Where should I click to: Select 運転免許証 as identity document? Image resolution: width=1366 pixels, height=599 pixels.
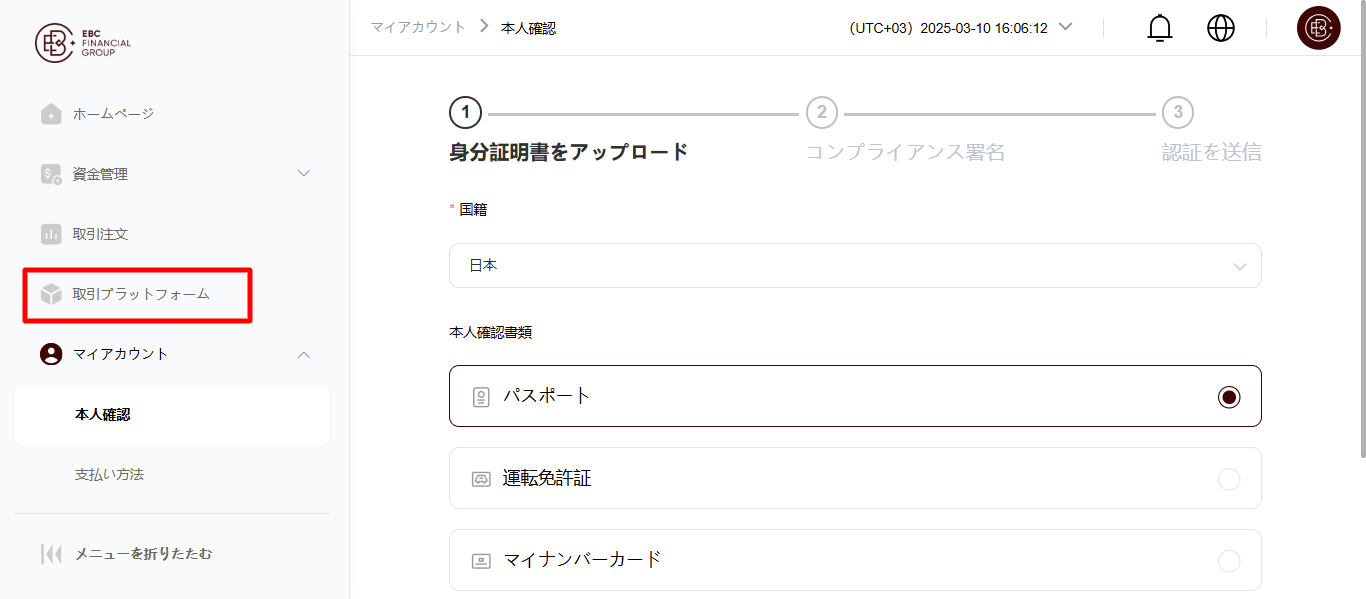click(x=1229, y=478)
